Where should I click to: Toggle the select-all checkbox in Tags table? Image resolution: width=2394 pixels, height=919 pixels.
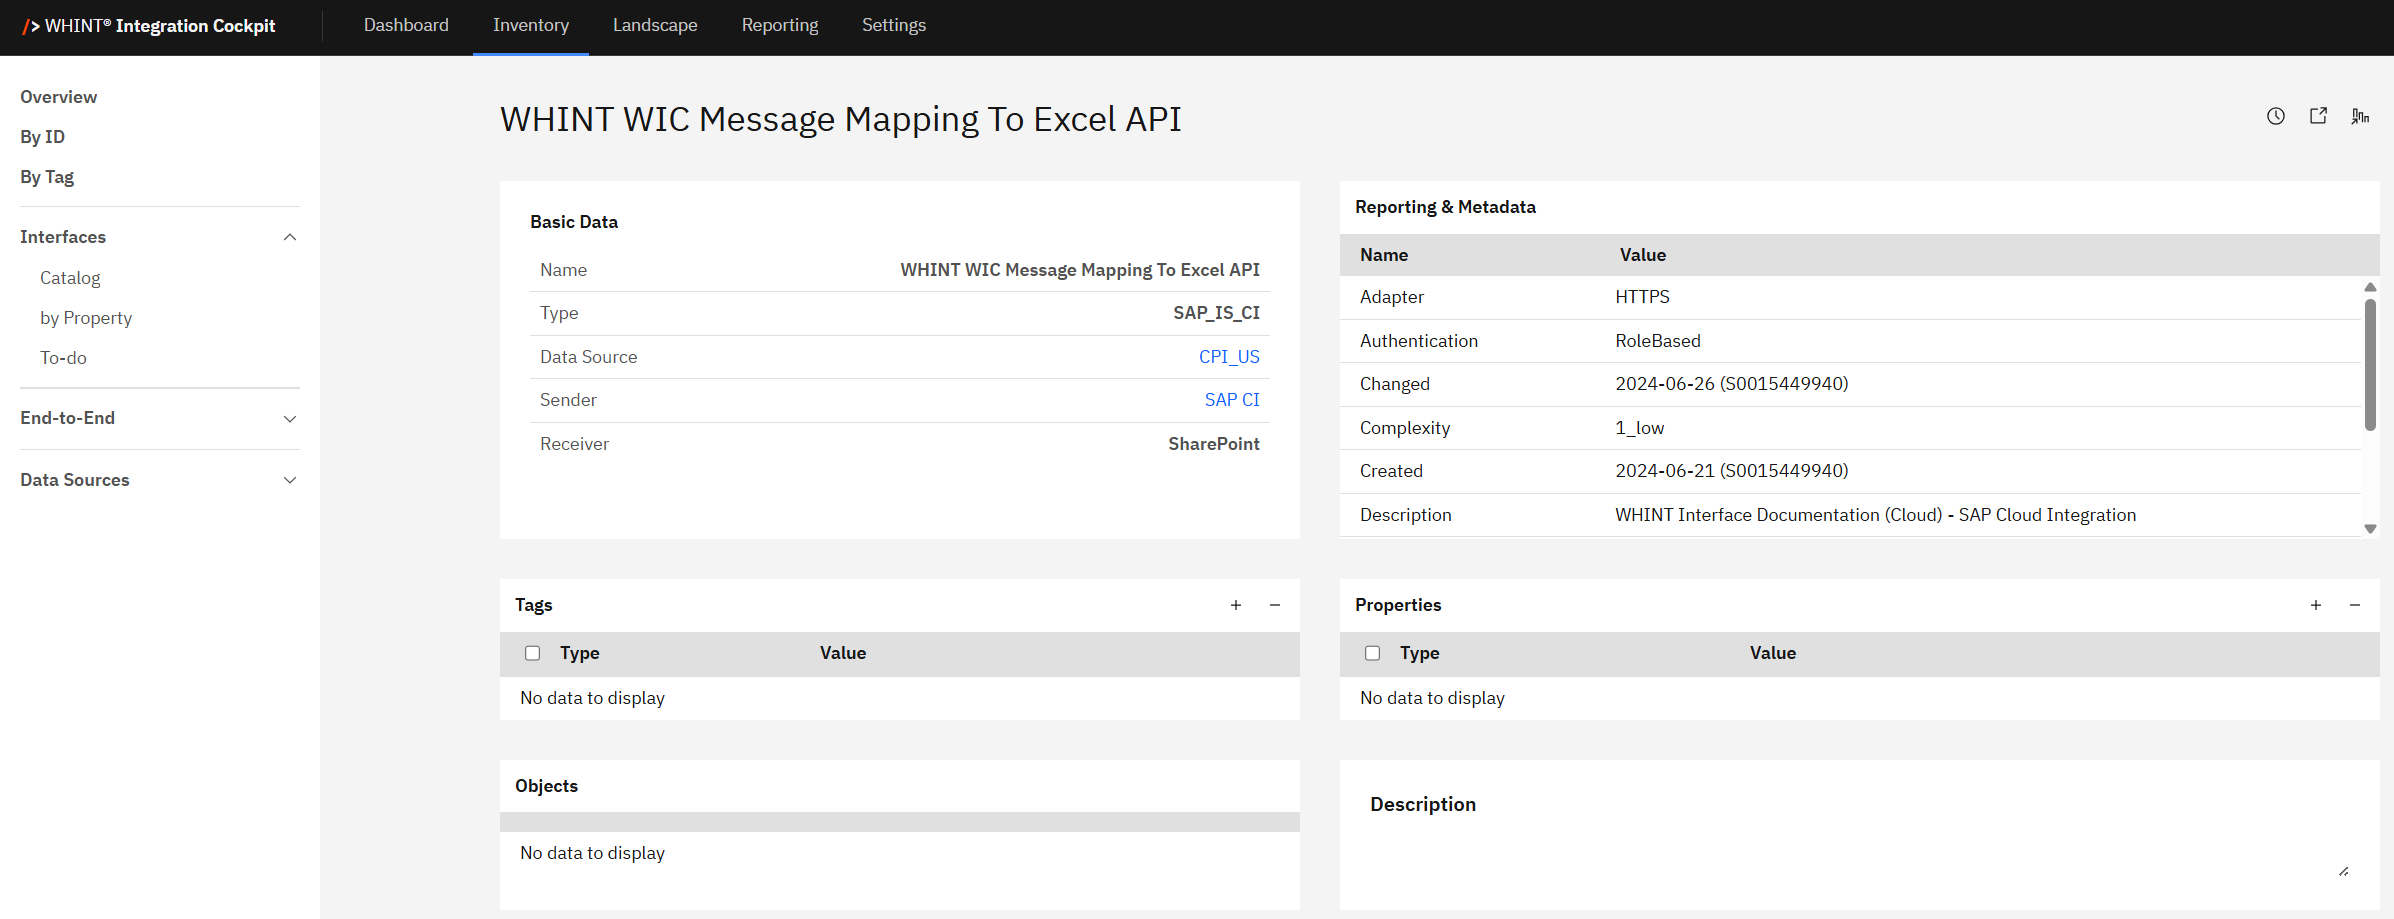click(x=533, y=653)
